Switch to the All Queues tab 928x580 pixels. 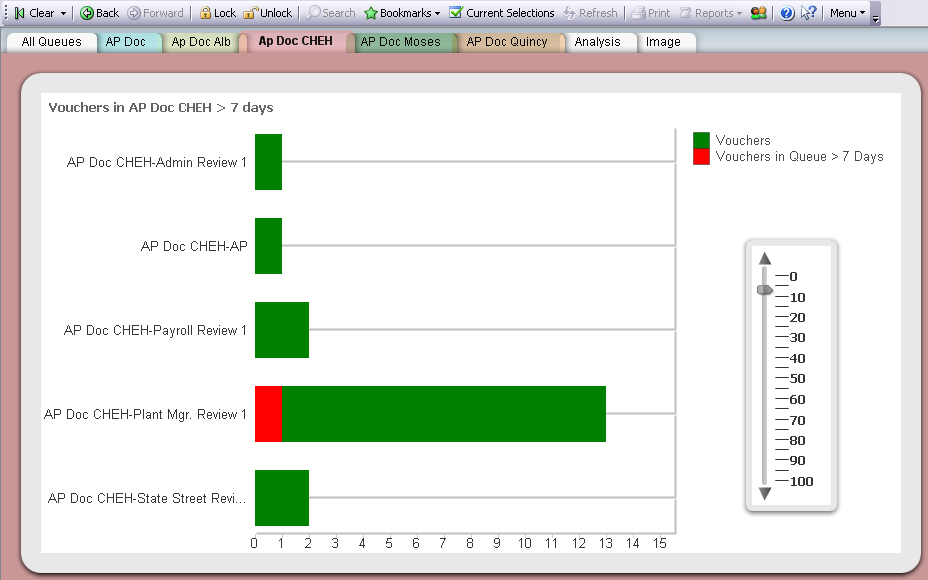[x=51, y=42]
